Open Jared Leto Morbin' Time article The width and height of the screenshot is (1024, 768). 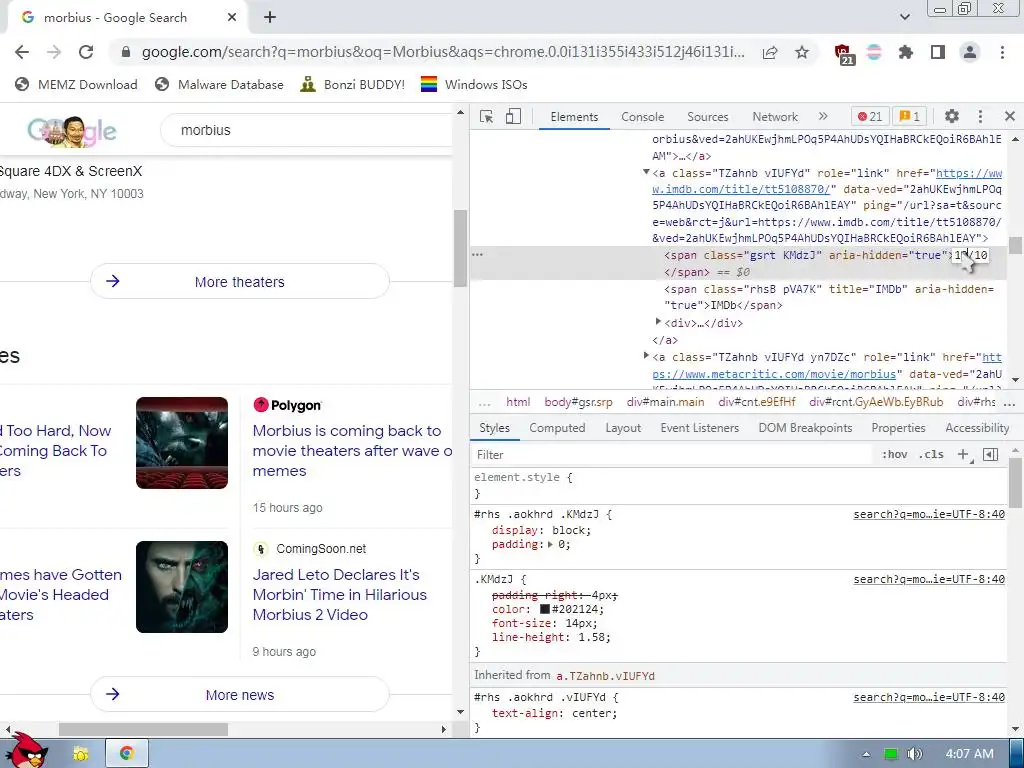340,594
